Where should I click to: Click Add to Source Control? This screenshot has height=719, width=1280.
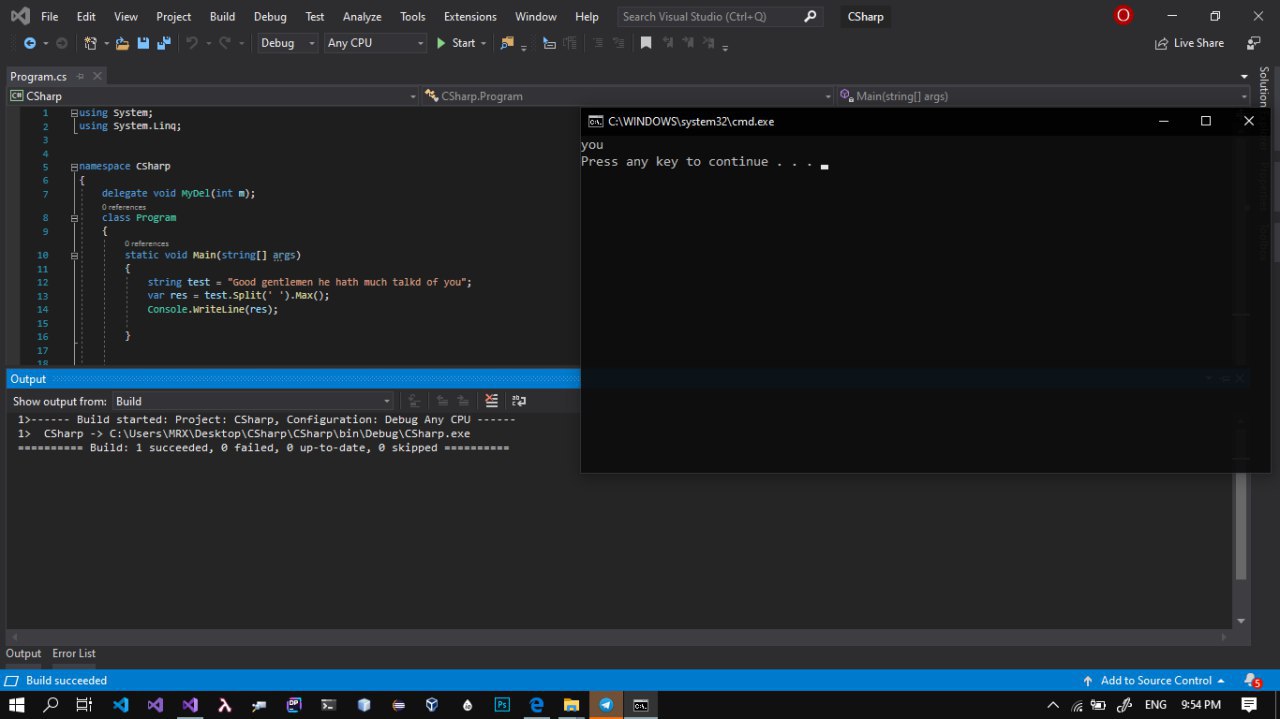click(x=1153, y=681)
